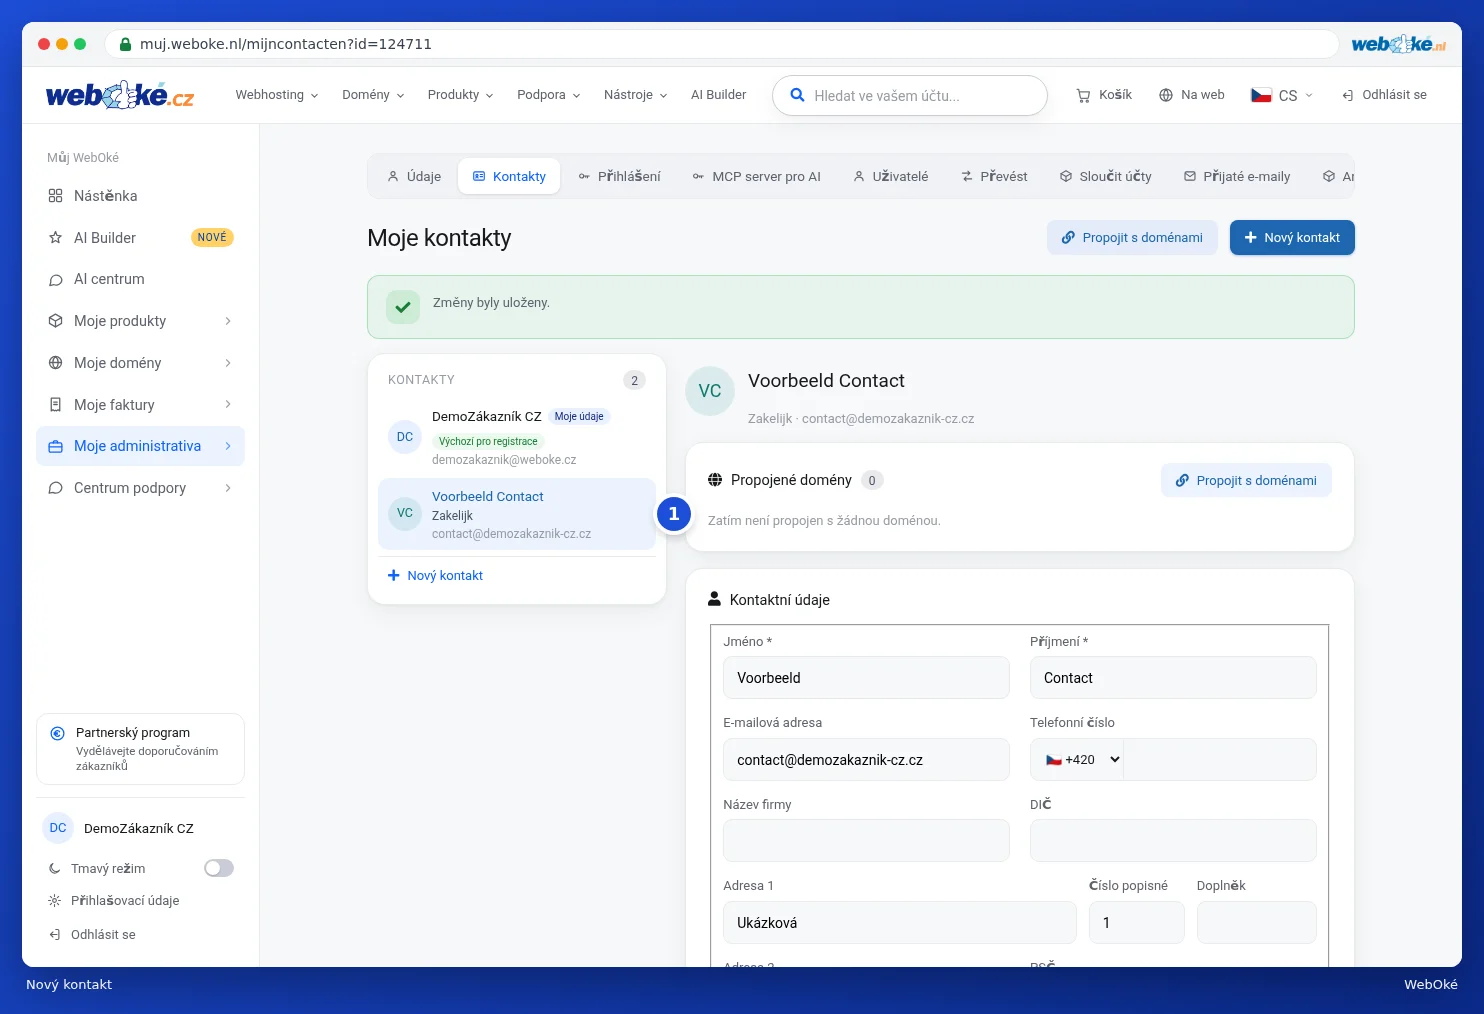This screenshot has height=1014, width=1484.
Task: Switch to the Uživatelé tab
Action: 891,176
